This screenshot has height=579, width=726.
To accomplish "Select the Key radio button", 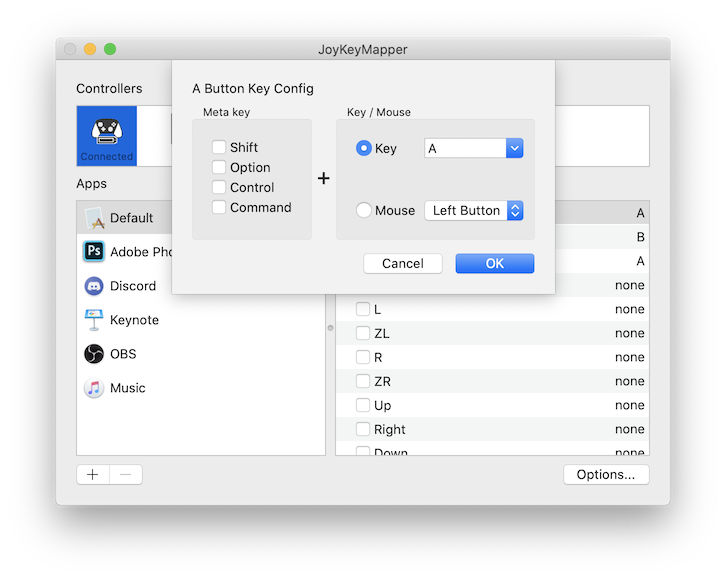I will point(364,148).
